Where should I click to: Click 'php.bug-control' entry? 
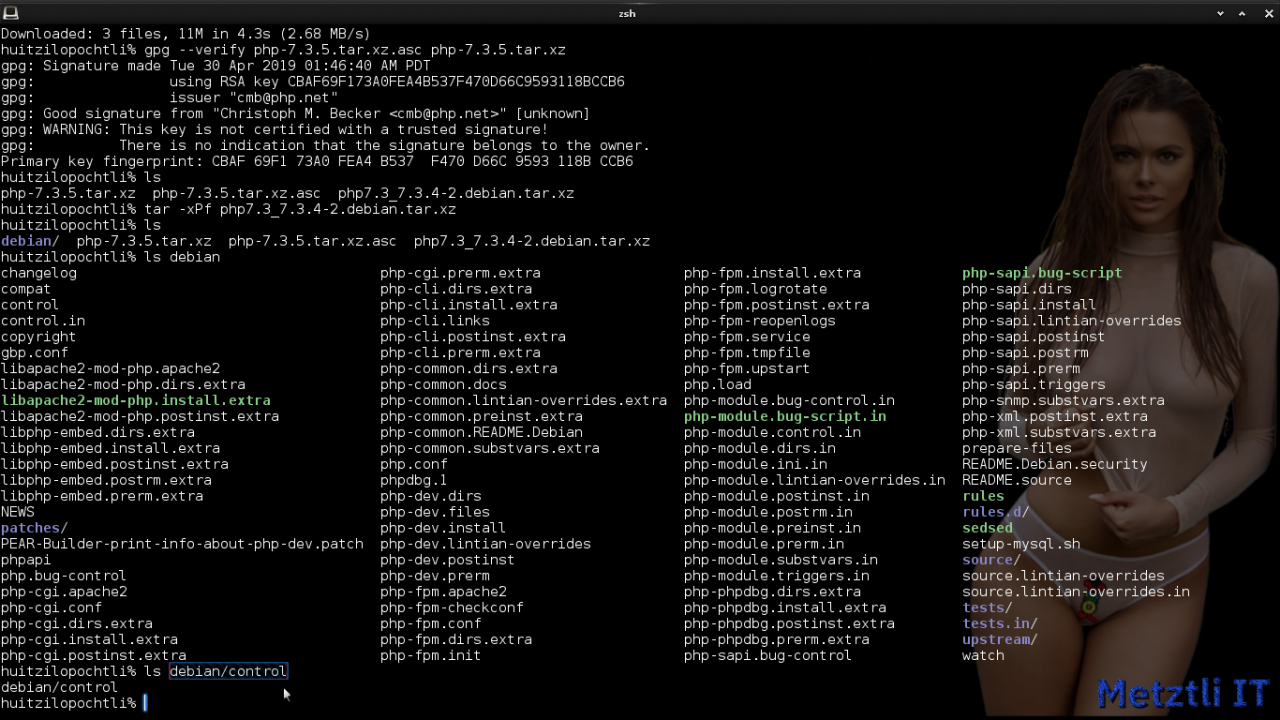point(64,576)
